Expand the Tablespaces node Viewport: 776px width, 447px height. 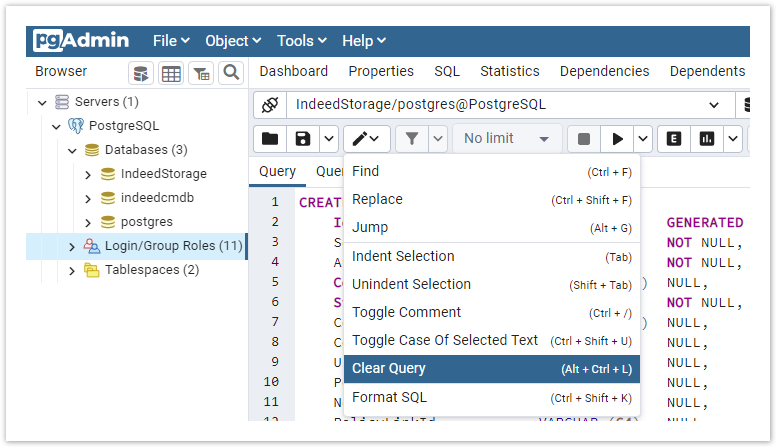click(72, 270)
